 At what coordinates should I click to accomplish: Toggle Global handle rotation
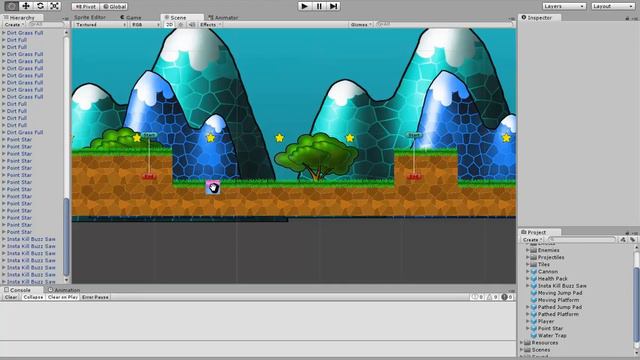point(114,7)
